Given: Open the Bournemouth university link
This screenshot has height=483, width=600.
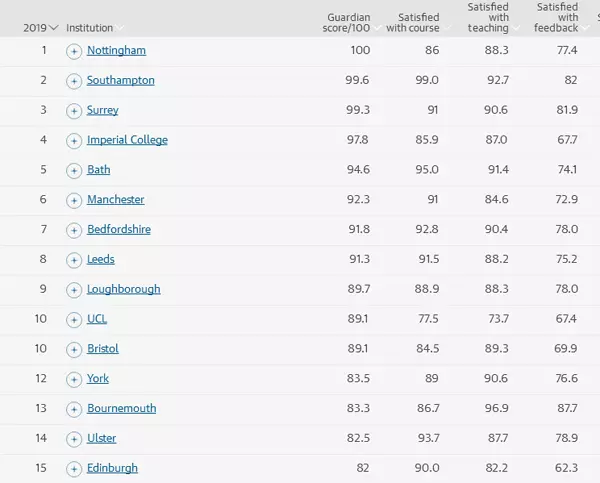Looking at the screenshot, I should coord(121,409).
